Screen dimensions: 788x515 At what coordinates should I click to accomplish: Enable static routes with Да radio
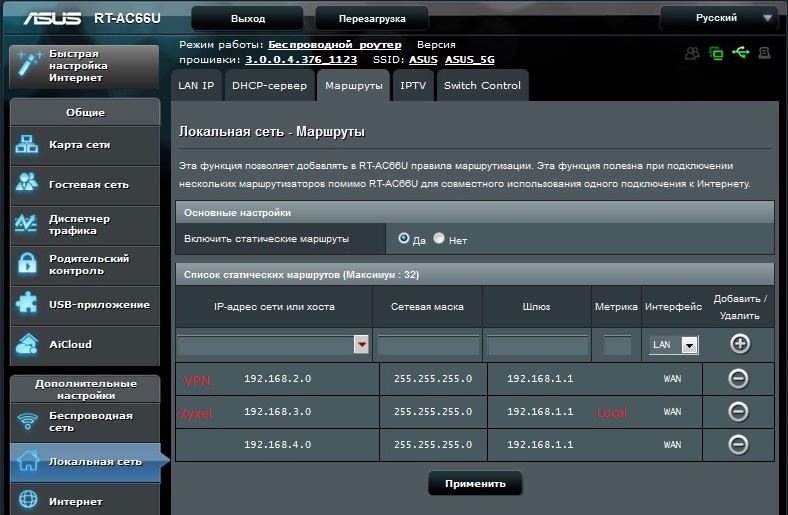tap(404, 238)
